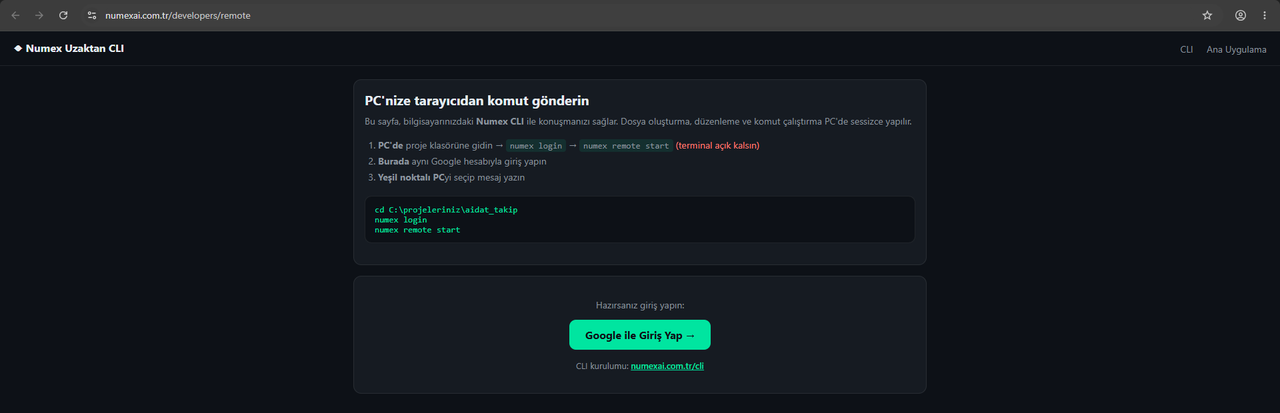Click the heading 'PC'nize tarayıcıdan komut gönderin'

pos(477,101)
